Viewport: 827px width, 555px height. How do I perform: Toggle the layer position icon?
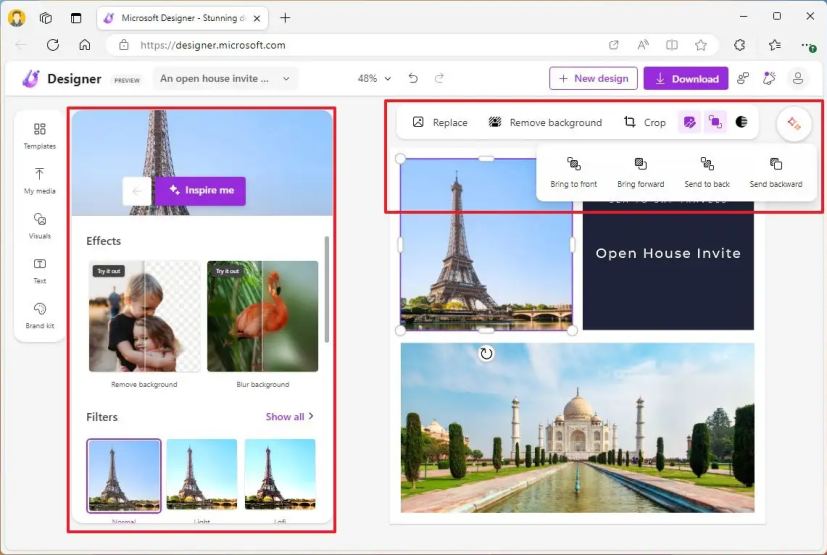coord(715,122)
